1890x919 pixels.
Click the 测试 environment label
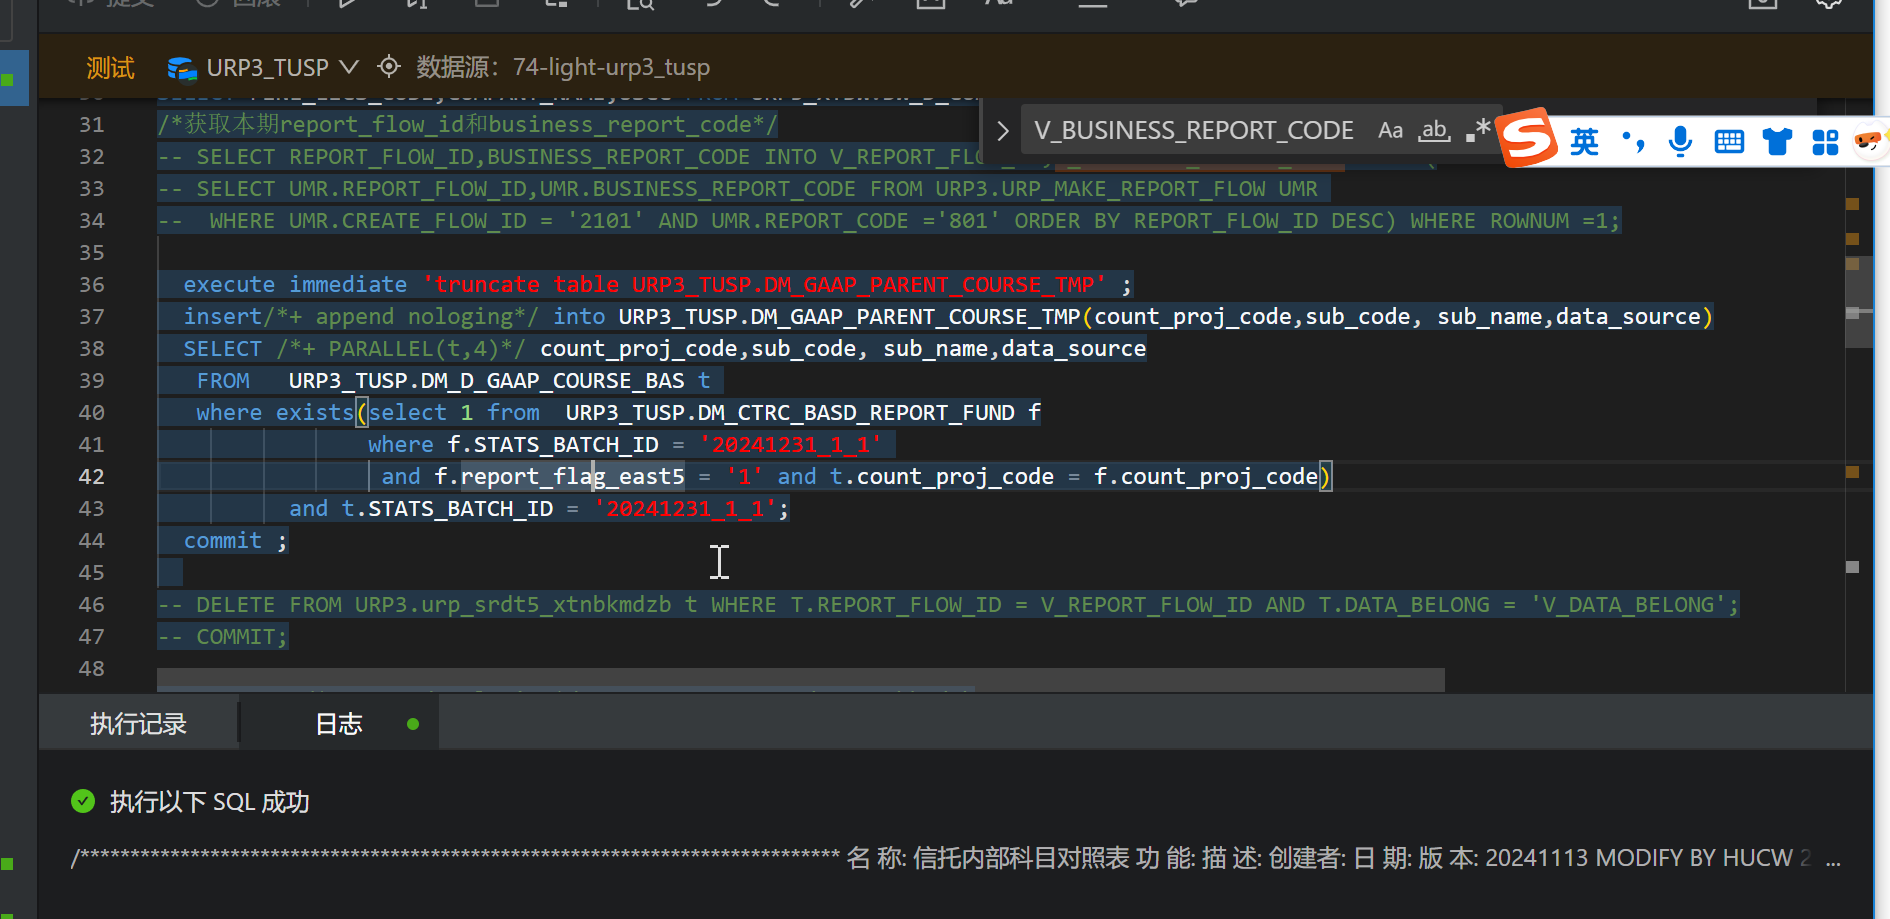[x=110, y=67]
